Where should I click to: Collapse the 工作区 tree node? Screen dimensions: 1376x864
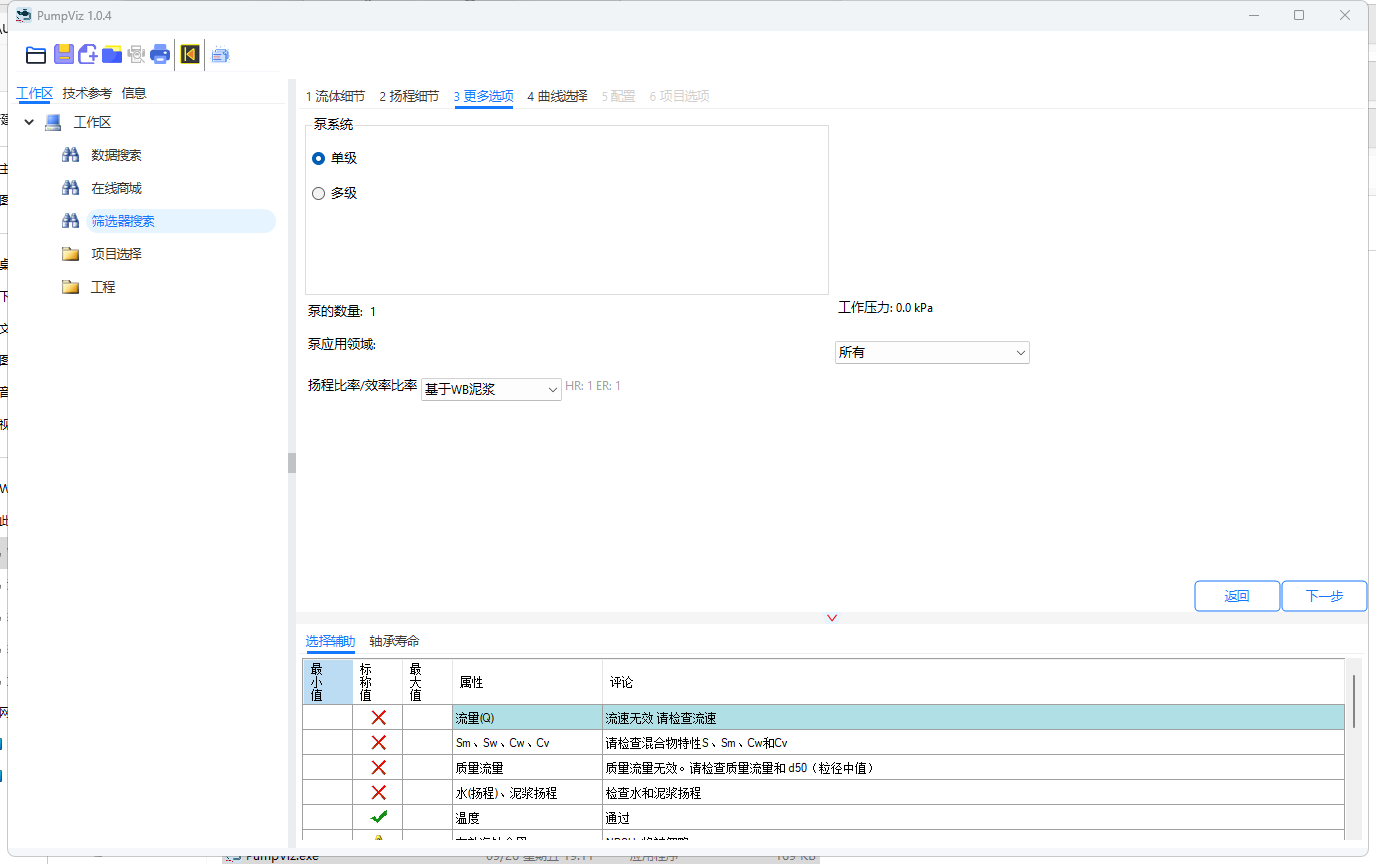29,121
